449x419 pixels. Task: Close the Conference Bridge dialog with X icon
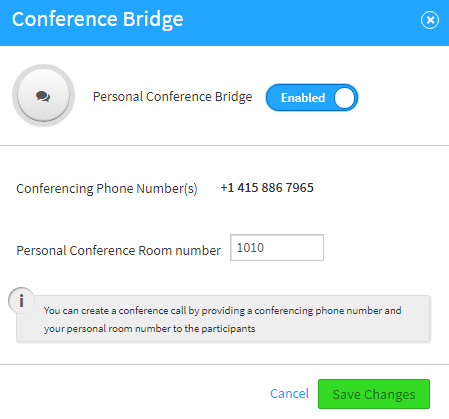pos(430,20)
